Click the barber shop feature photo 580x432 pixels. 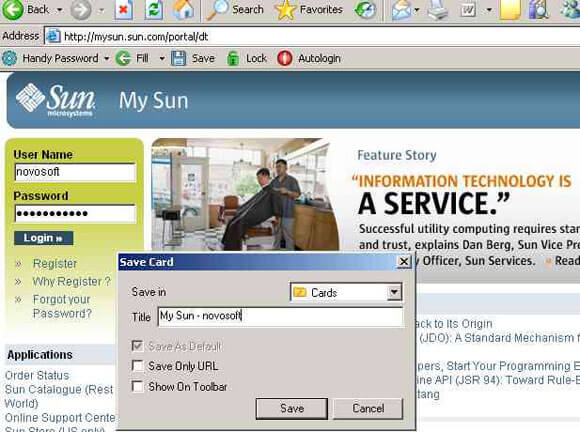[x=245, y=195]
